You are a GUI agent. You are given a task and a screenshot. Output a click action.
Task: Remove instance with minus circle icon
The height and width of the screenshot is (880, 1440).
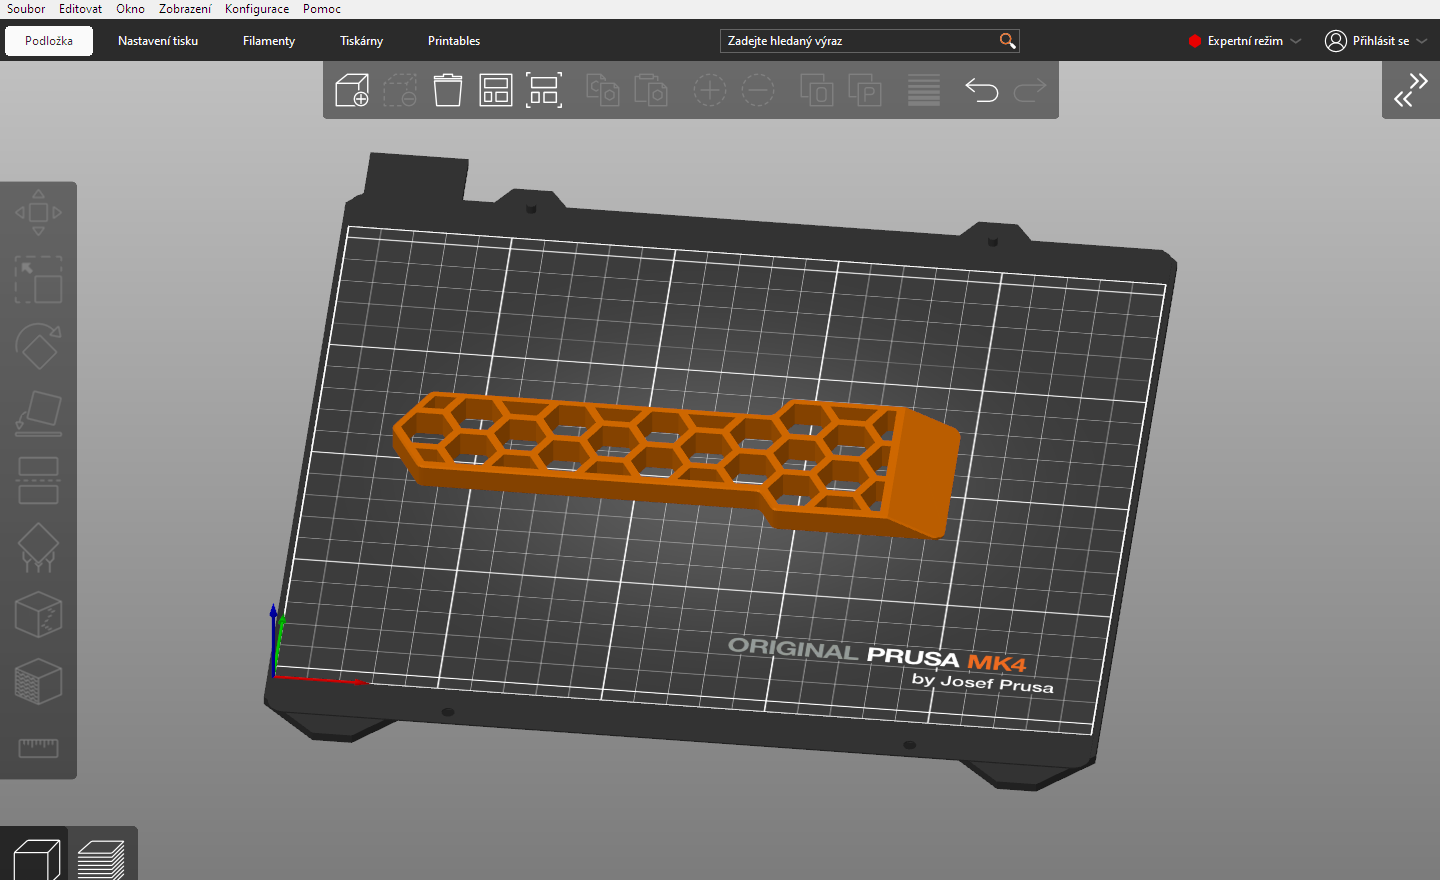pos(758,90)
